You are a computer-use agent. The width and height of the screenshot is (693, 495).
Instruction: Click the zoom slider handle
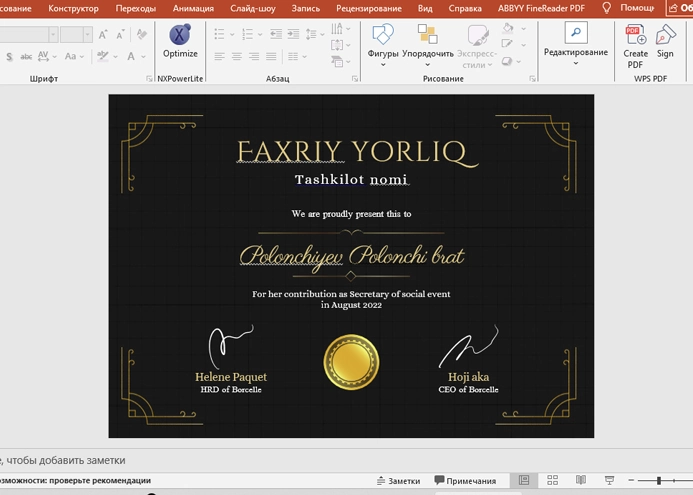[659, 480]
